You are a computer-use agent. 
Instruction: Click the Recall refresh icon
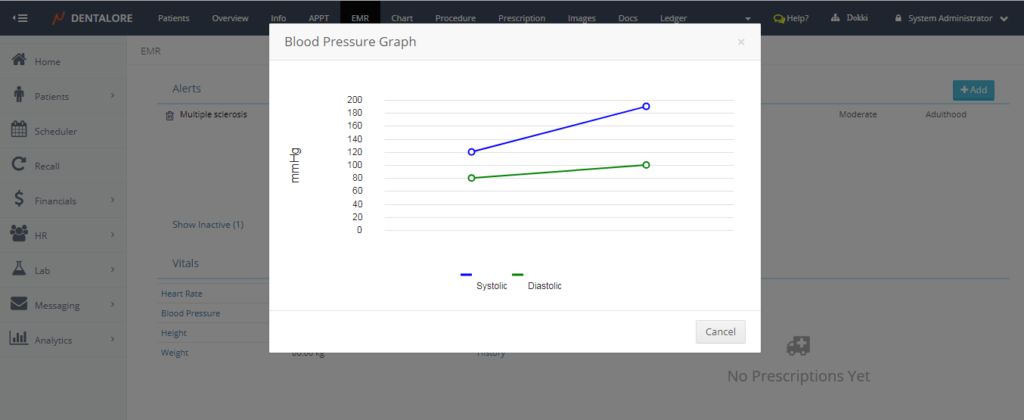click(18, 165)
